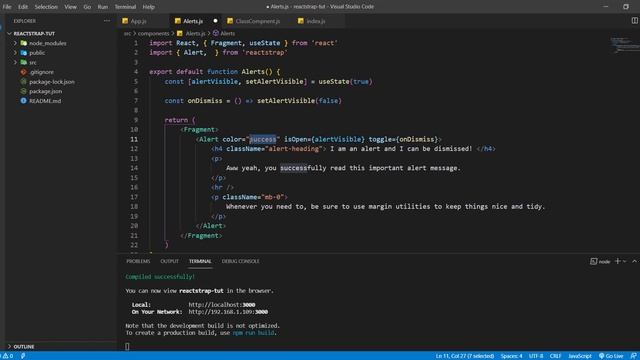Open .gitignore file in explorer

click(41, 72)
